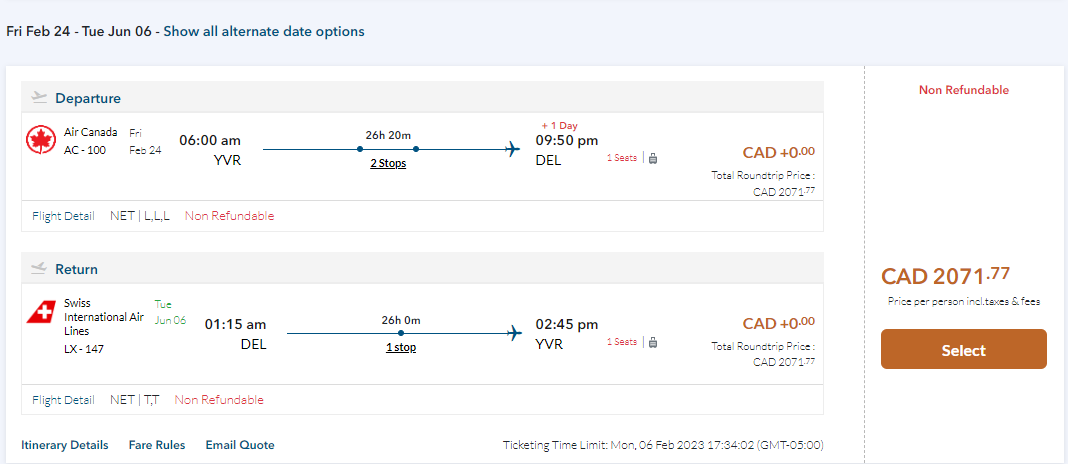Click the departure Non Refundable label
The height and width of the screenshot is (464, 1068).
point(229,216)
